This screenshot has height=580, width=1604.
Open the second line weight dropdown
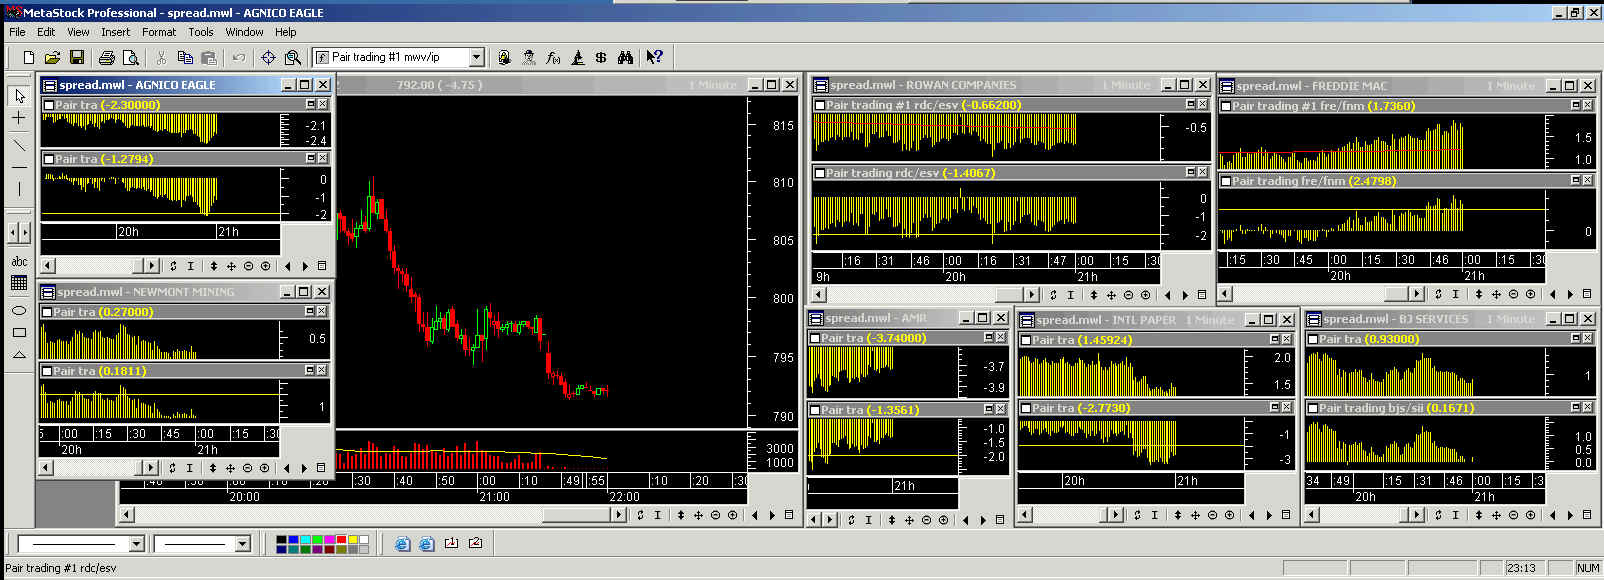coord(242,544)
